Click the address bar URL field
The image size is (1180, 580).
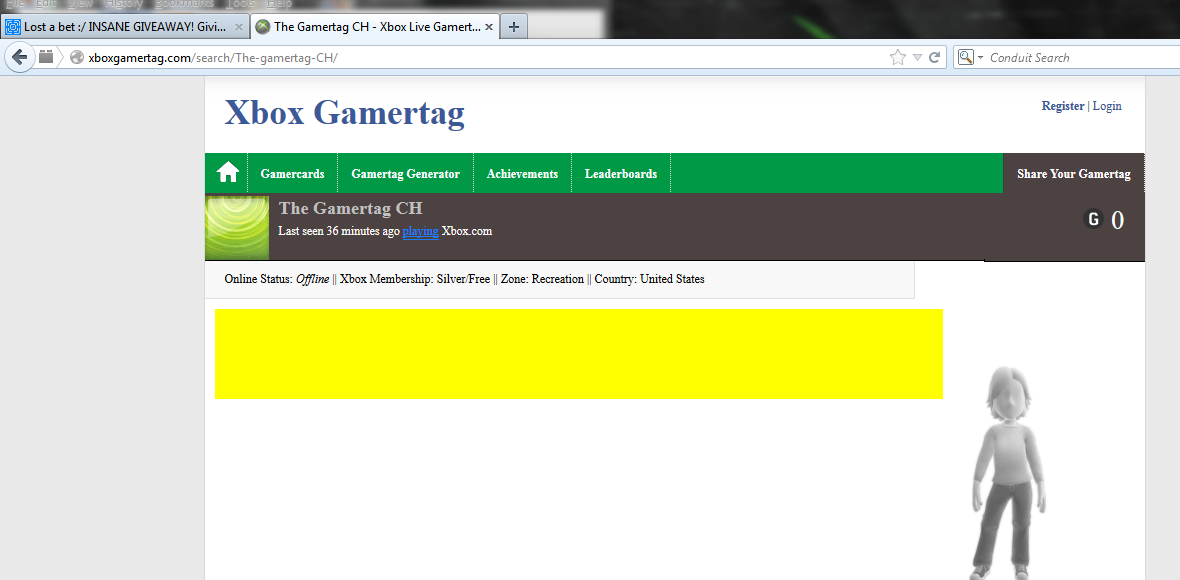(x=482, y=57)
